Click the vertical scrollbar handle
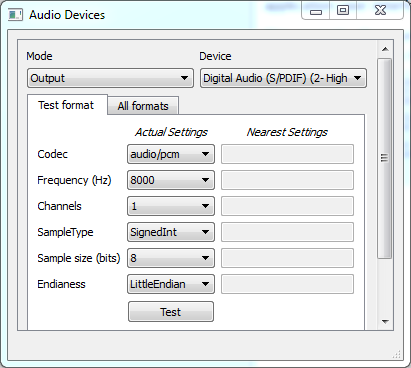 [x=385, y=158]
